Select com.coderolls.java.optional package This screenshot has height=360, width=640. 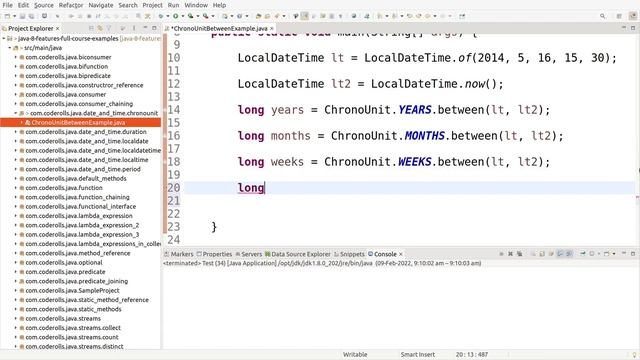[x=64, y=262]
